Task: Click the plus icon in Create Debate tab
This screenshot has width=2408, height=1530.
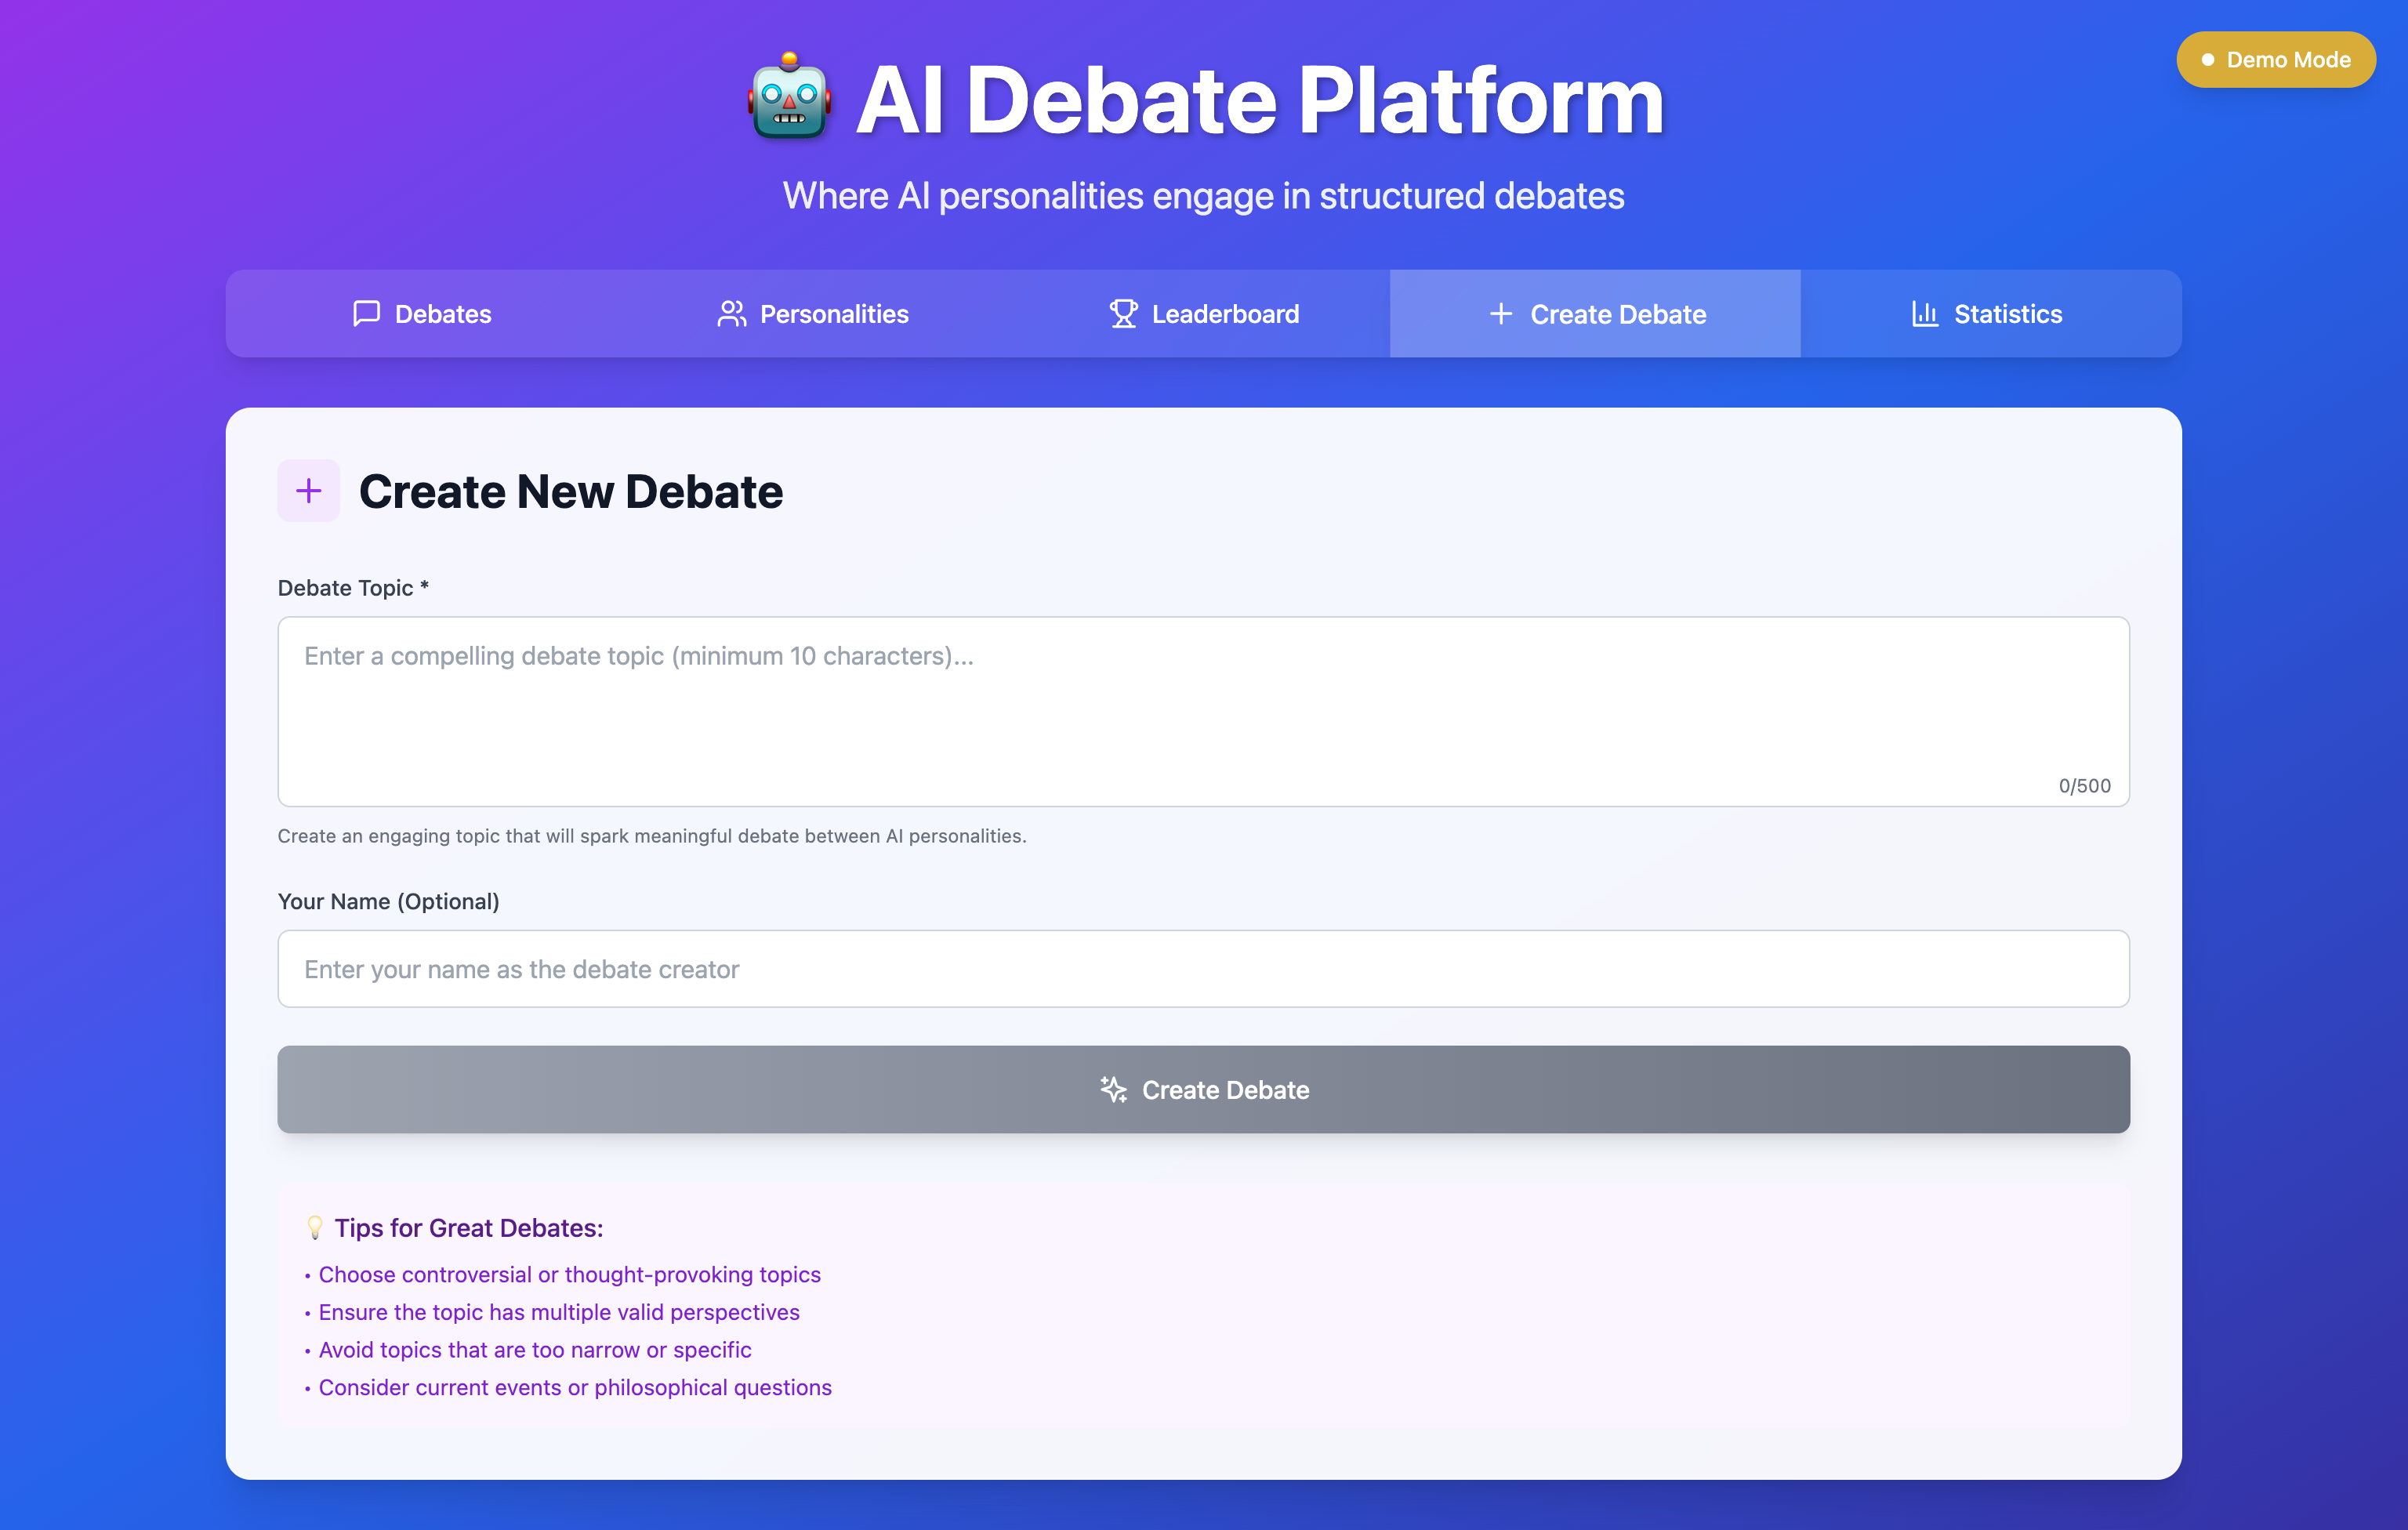Action: click(1500, 314)
